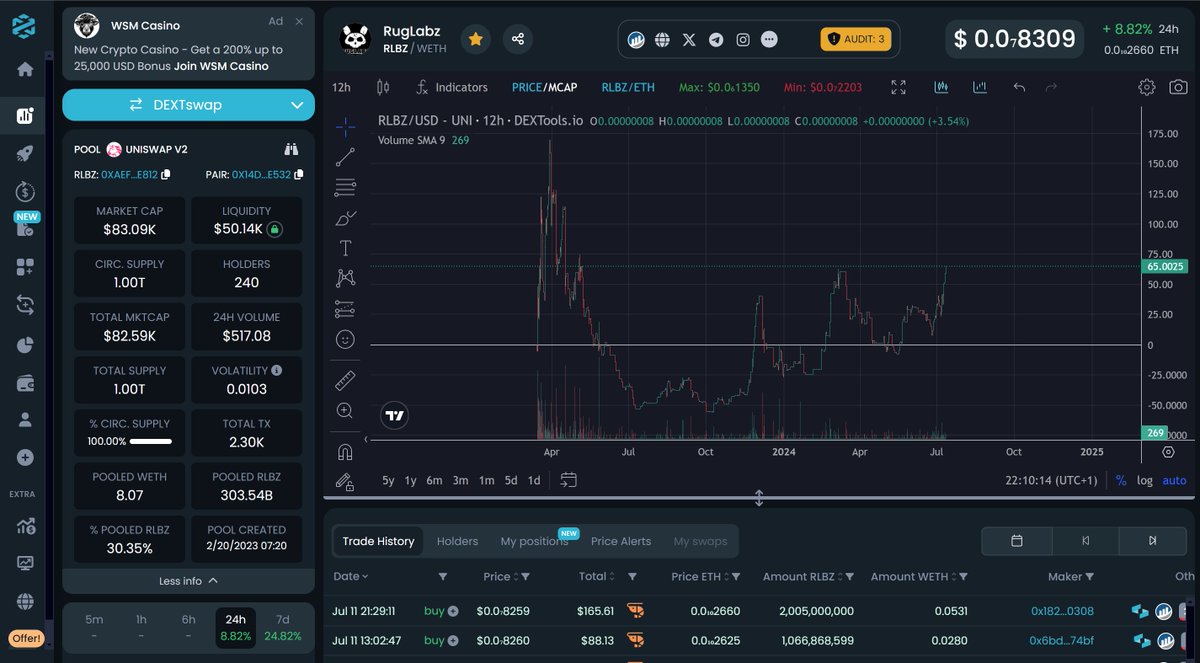This screenshot has height=663, width=1200.
Task: Follow the Join WSM Casino ad link
Action: (221, 66)
